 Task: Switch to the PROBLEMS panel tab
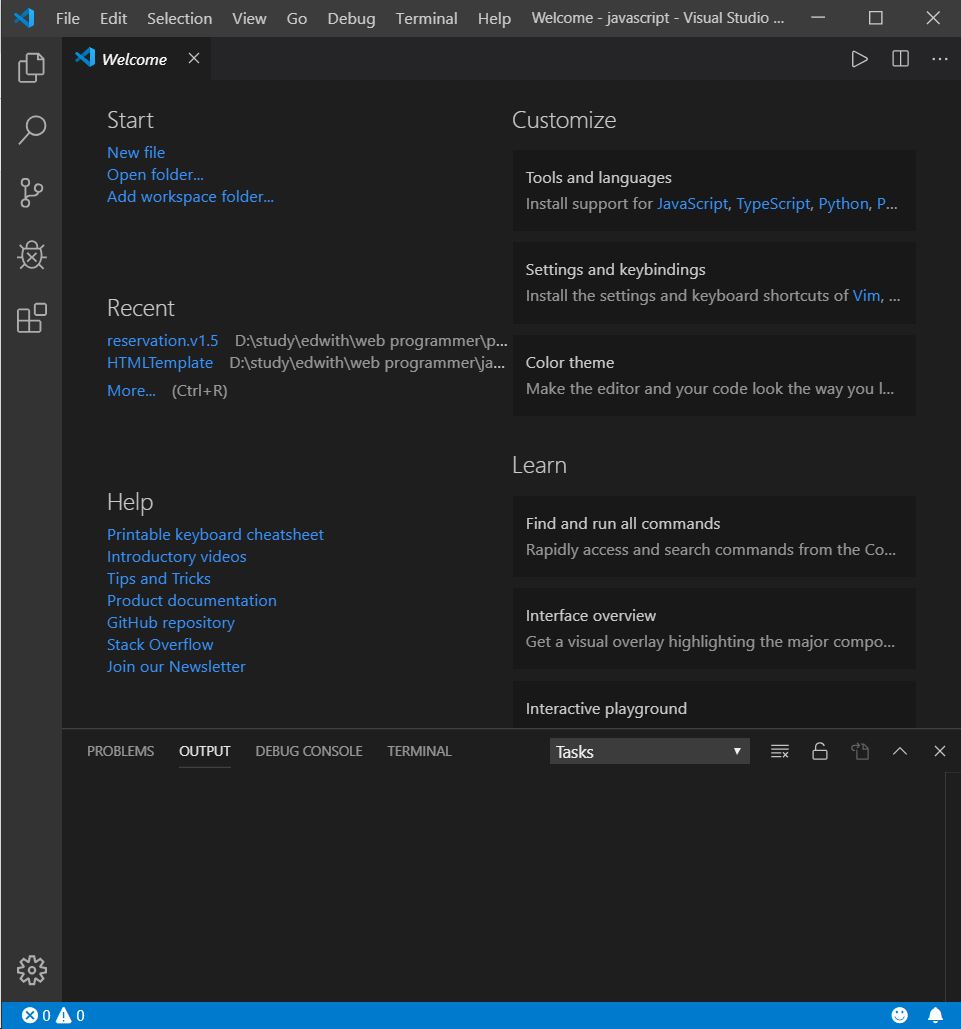point(120,751)
